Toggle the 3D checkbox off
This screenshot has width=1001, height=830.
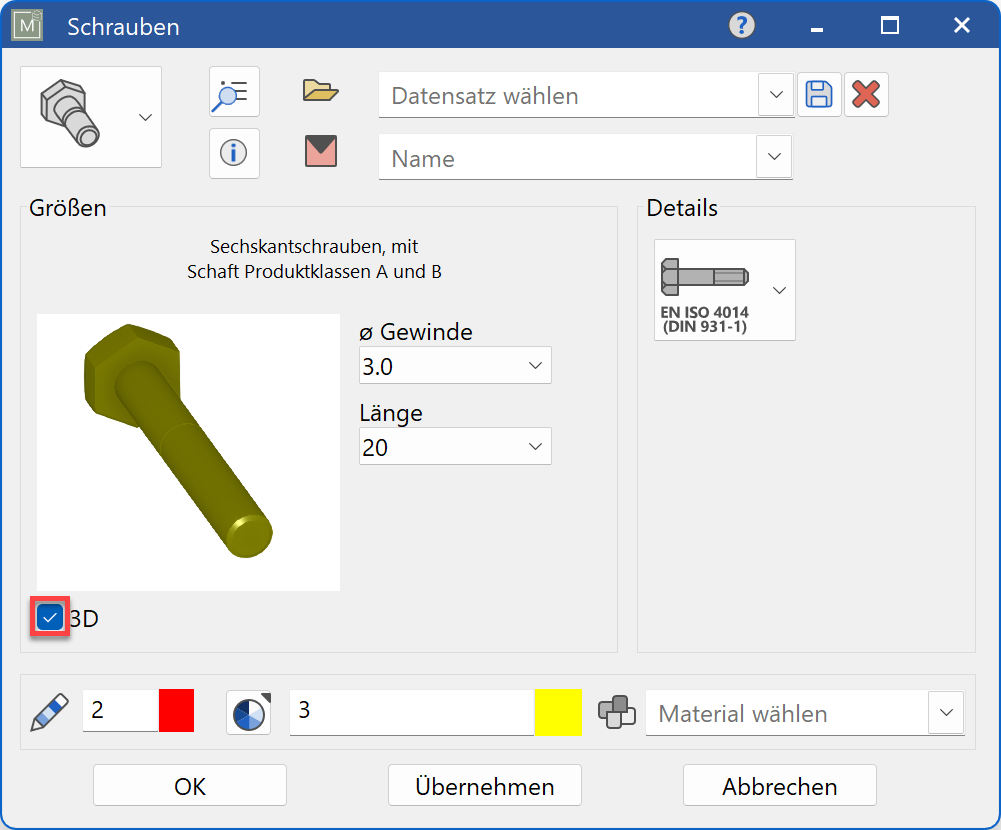click(x=49, y=617)
